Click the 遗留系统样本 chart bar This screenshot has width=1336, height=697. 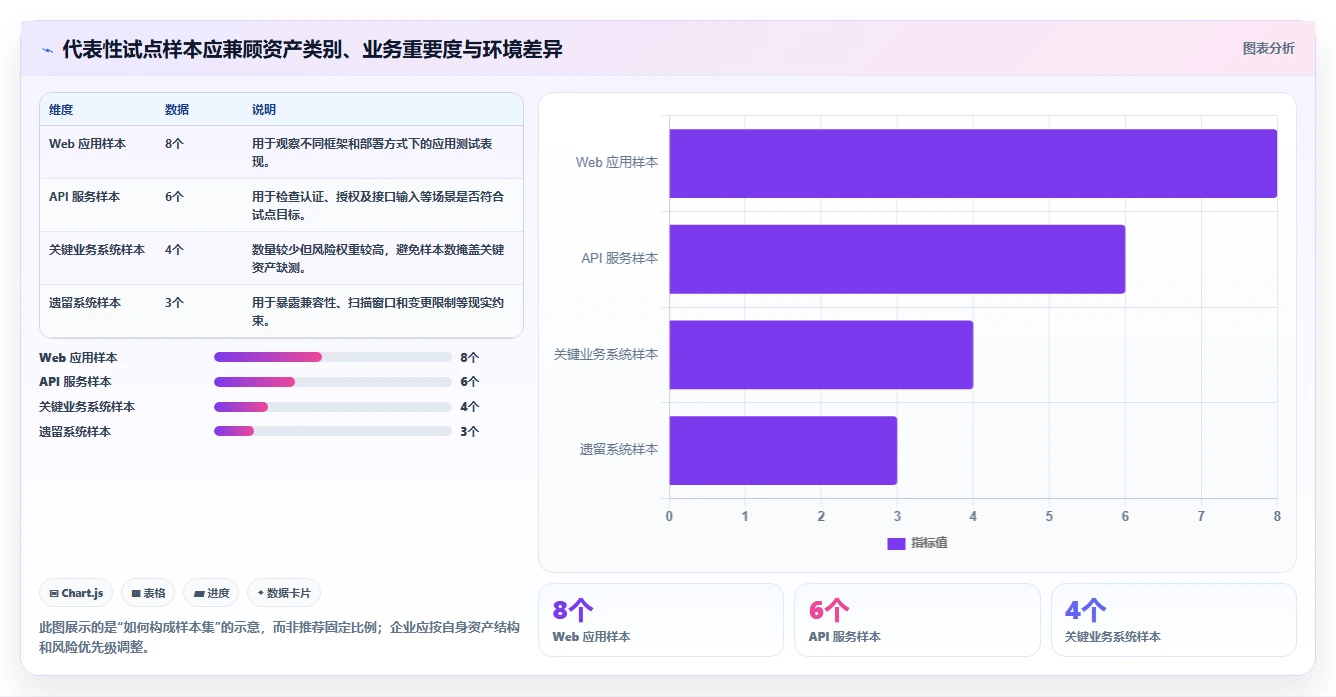[x=783, y=450]
